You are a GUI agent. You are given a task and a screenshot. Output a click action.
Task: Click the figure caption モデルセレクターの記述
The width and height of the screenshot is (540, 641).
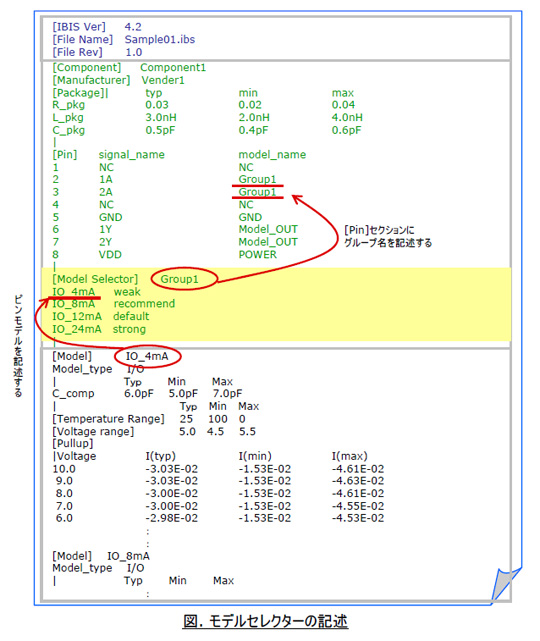[x=278, y=622]
